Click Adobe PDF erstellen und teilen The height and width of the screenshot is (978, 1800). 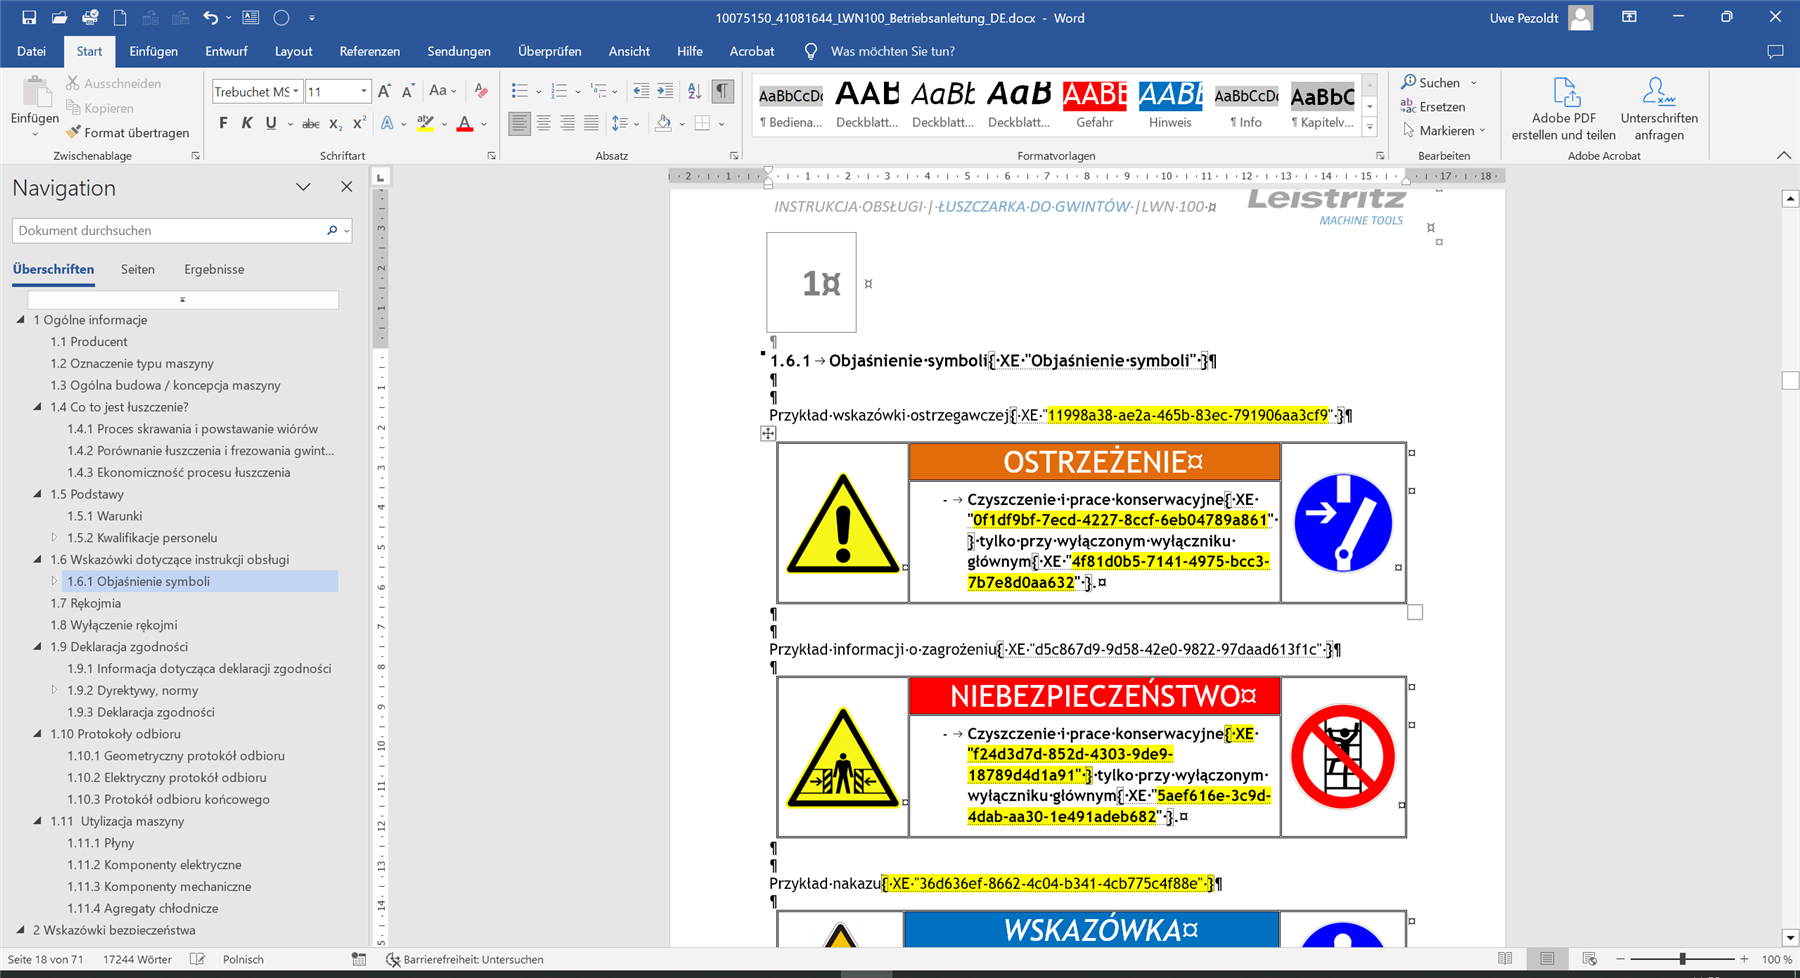(1563, 109)
